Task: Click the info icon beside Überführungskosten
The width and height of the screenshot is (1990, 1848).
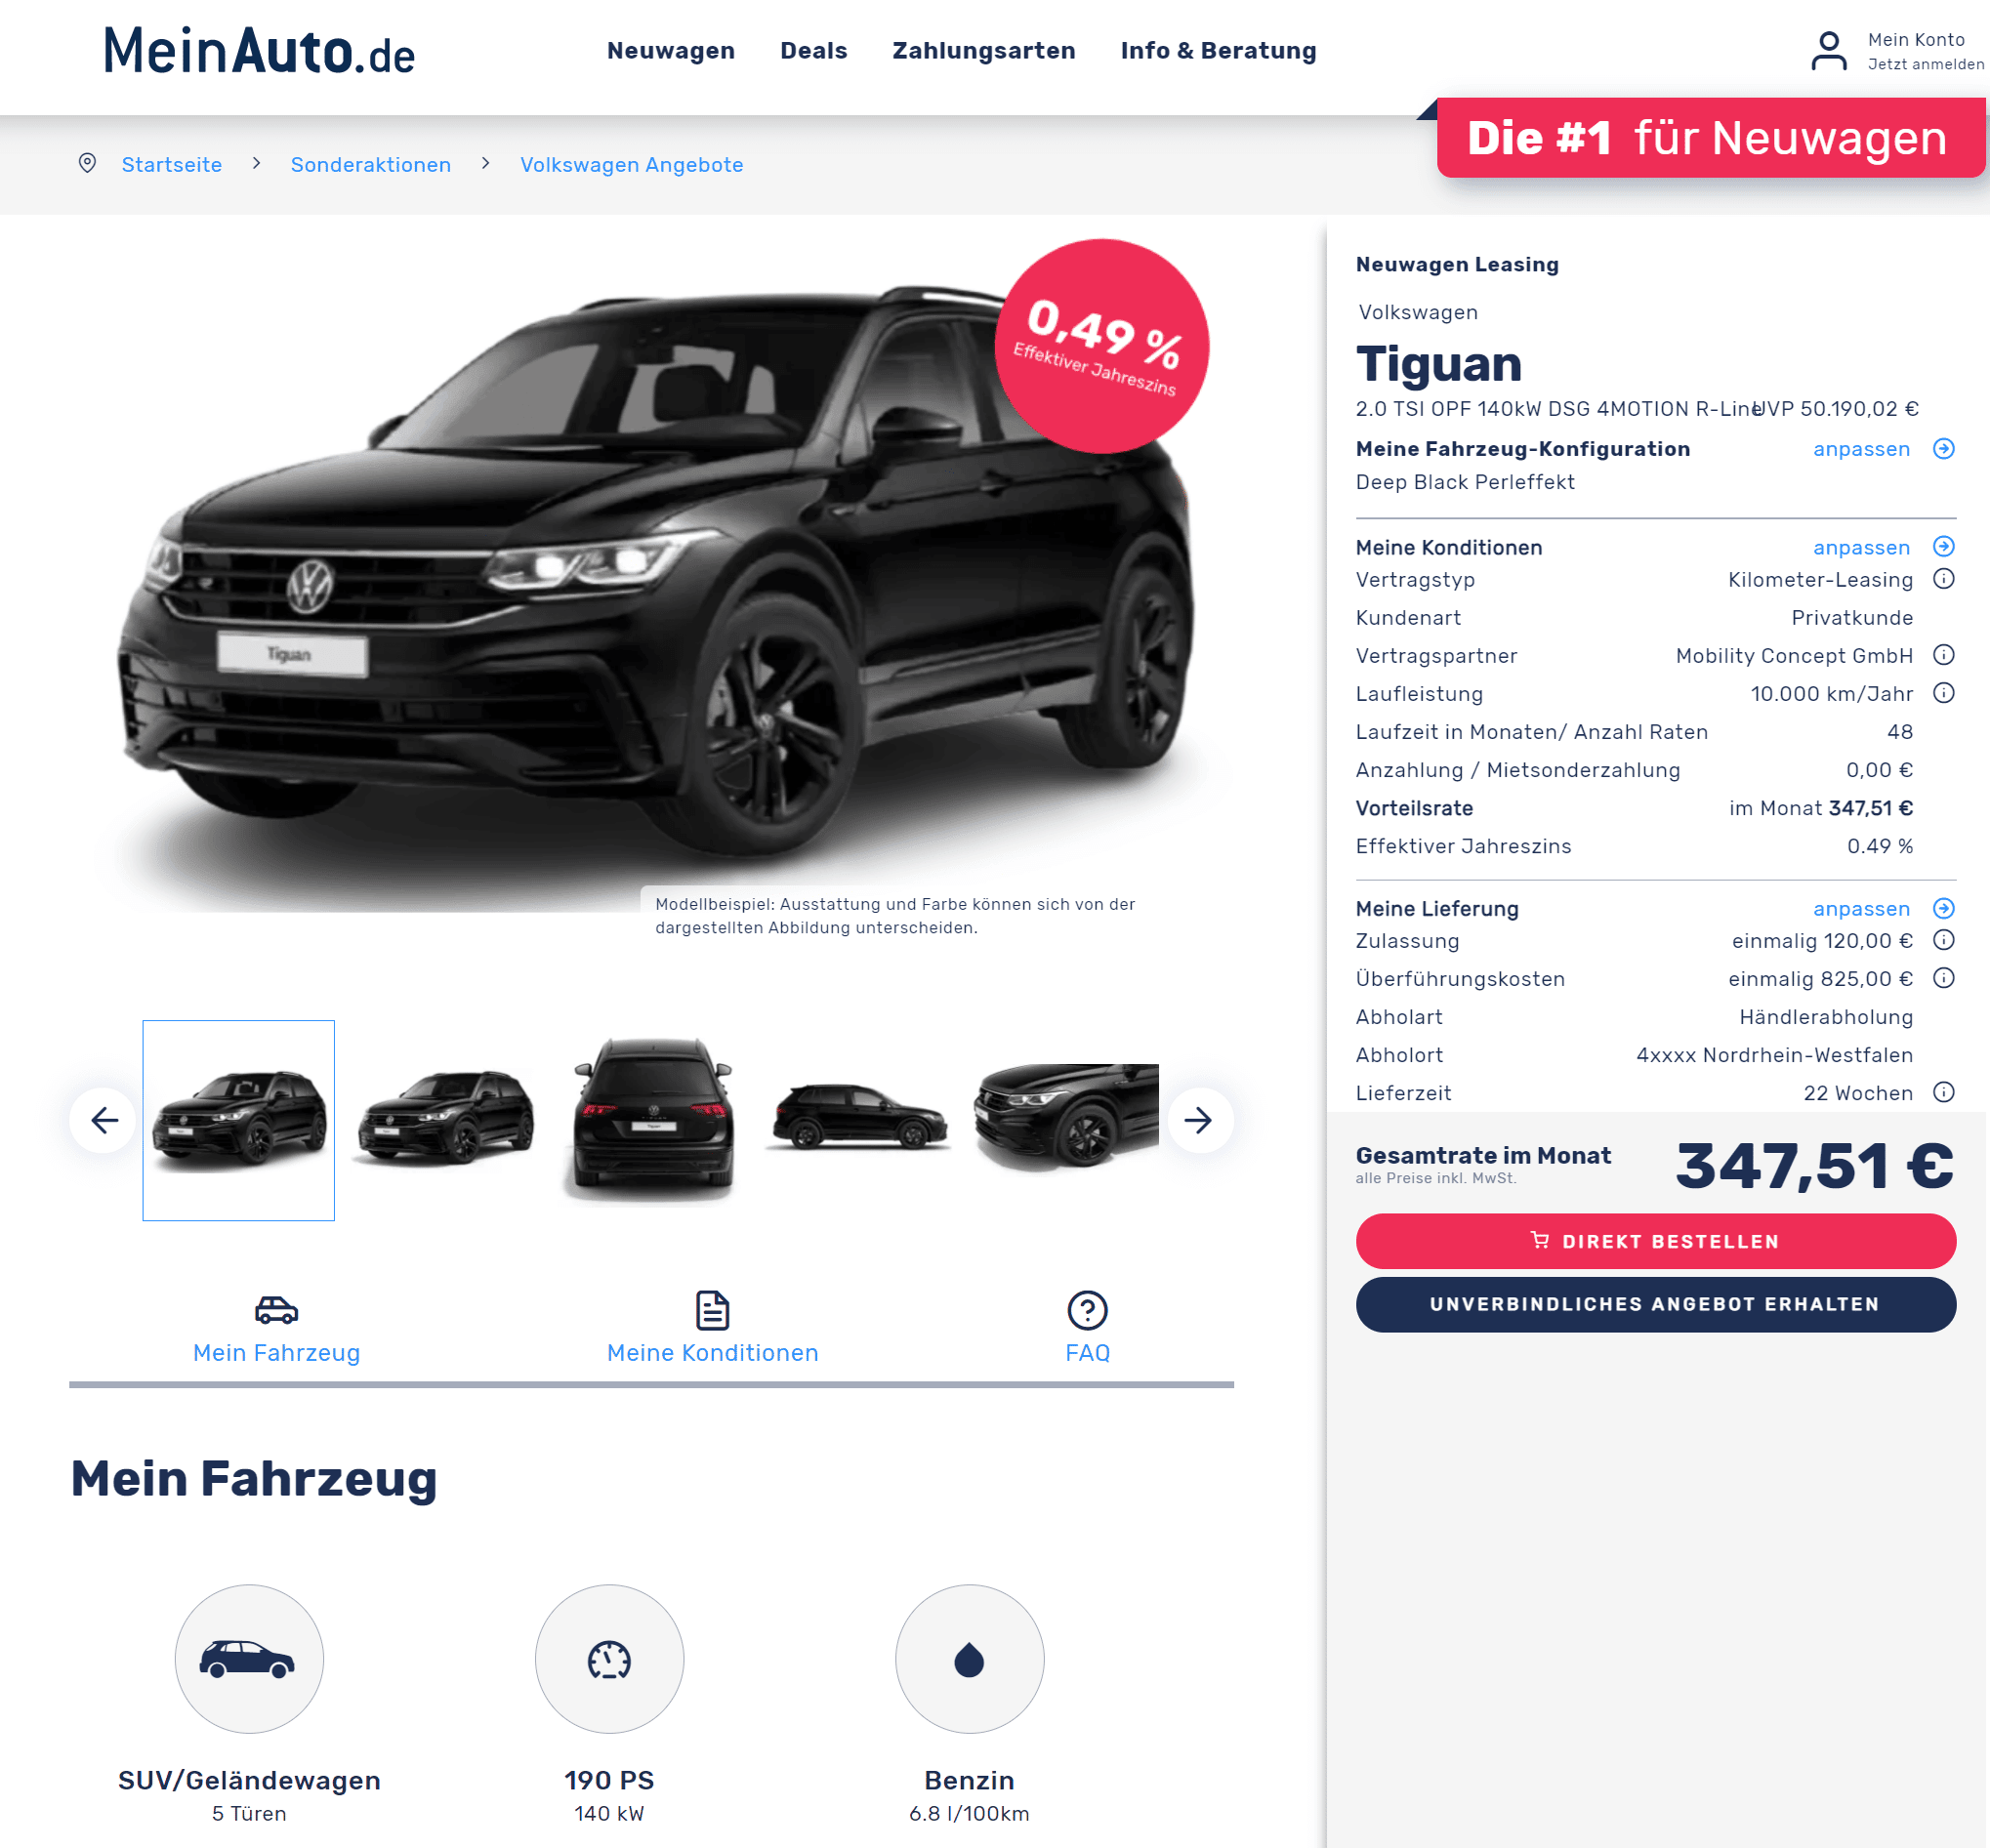Action: click(1943, 978)
